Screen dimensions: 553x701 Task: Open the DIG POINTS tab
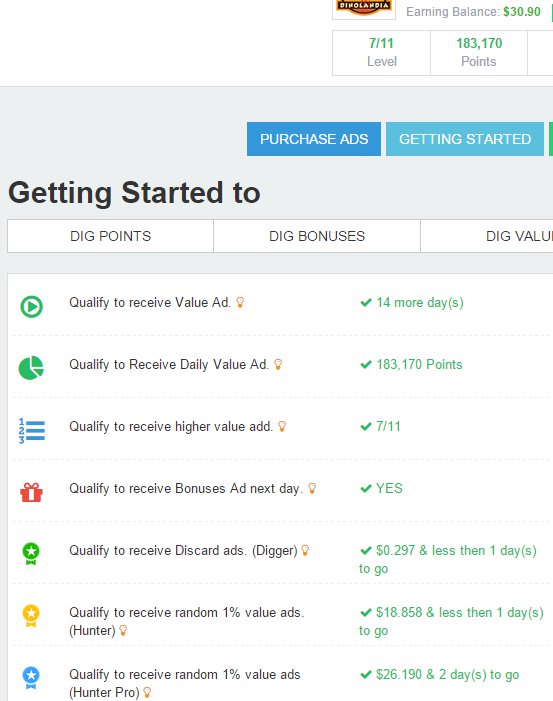coord(110,236)
